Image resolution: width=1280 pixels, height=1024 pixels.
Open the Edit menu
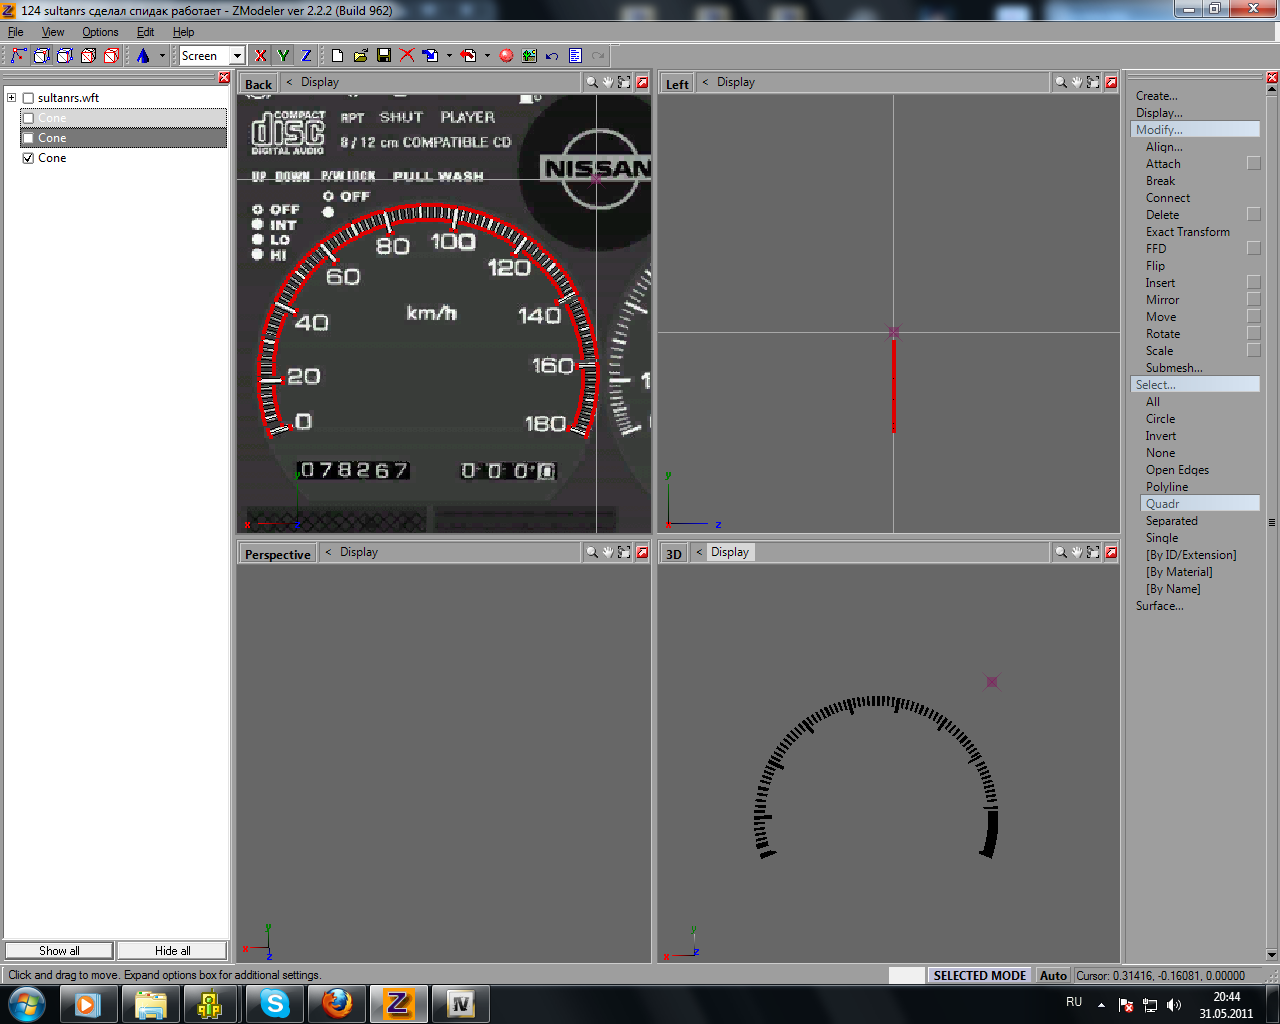(146, 32)
